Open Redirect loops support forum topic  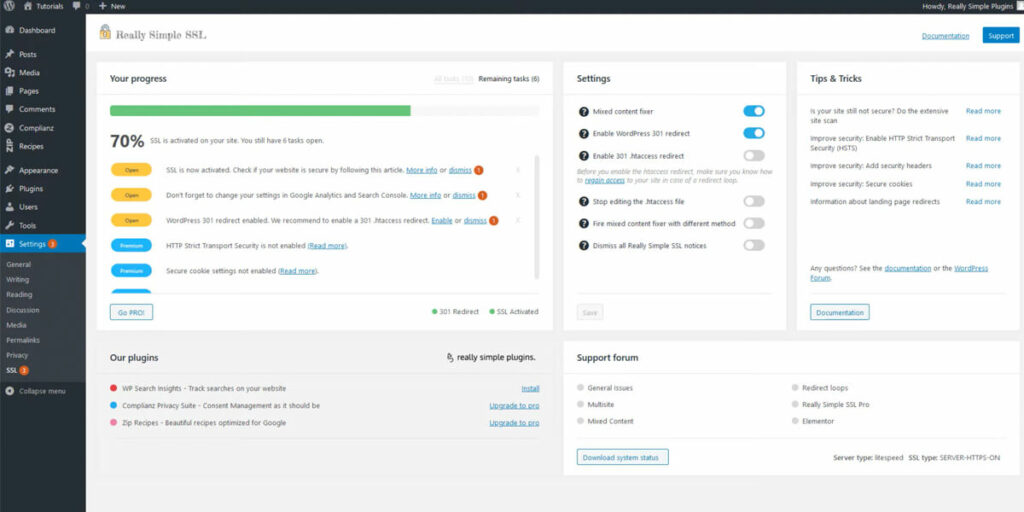pyautogui.click(x=825, y=388)
